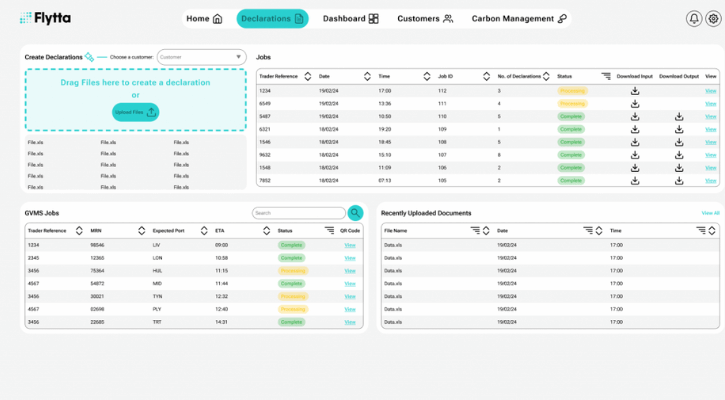The height and width of the screenshot is (400, 725).
Task: Sort GVMS Jobs by ETA column arrows
Action: point(264,231)
